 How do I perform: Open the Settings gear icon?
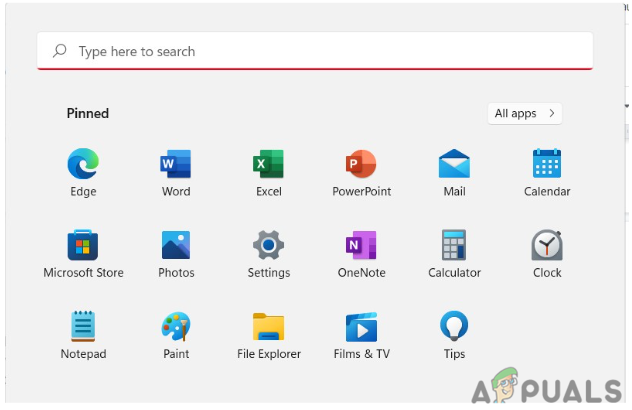click(x=268, y=245)
